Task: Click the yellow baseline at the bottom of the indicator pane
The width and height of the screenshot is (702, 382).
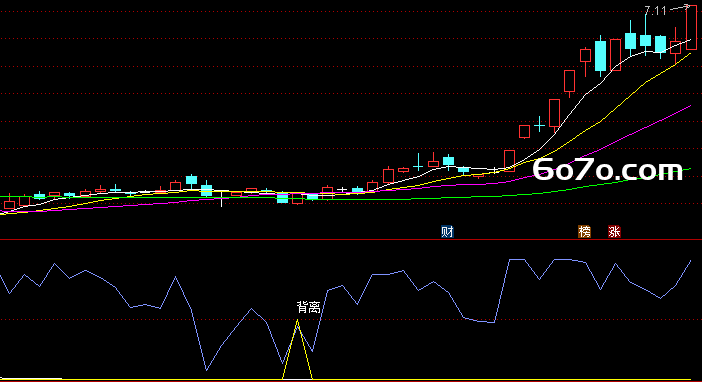Action: 351,379
